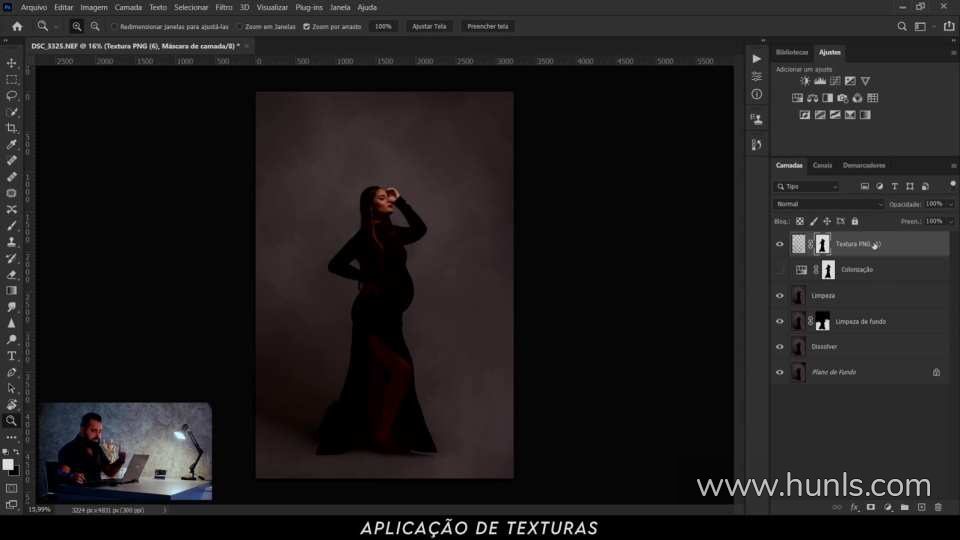Open the layer styles fx menu
The width and height of the screenshot is (960, 540).
[854, 507]
